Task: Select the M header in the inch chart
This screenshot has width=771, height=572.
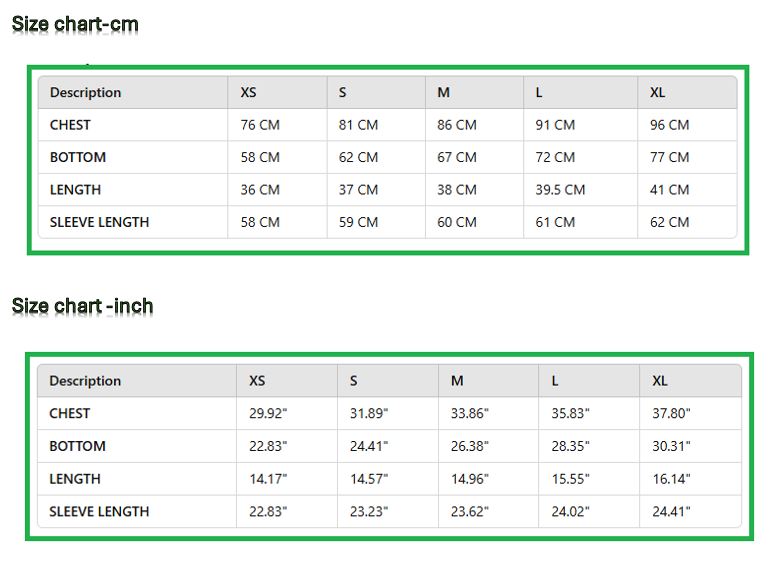Action: click(x=457, y=381)
